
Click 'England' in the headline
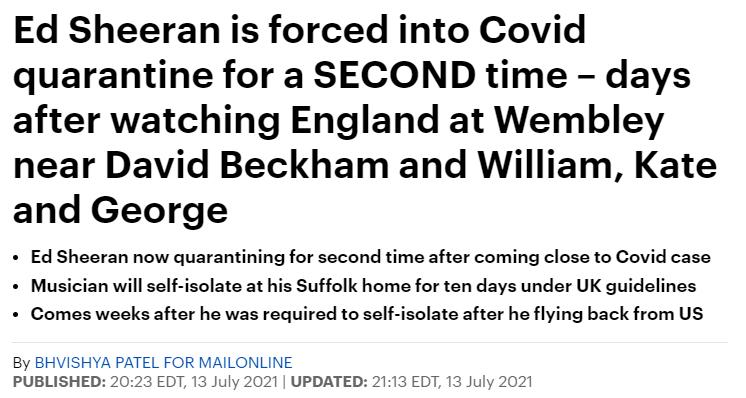(x=365, y=121)
